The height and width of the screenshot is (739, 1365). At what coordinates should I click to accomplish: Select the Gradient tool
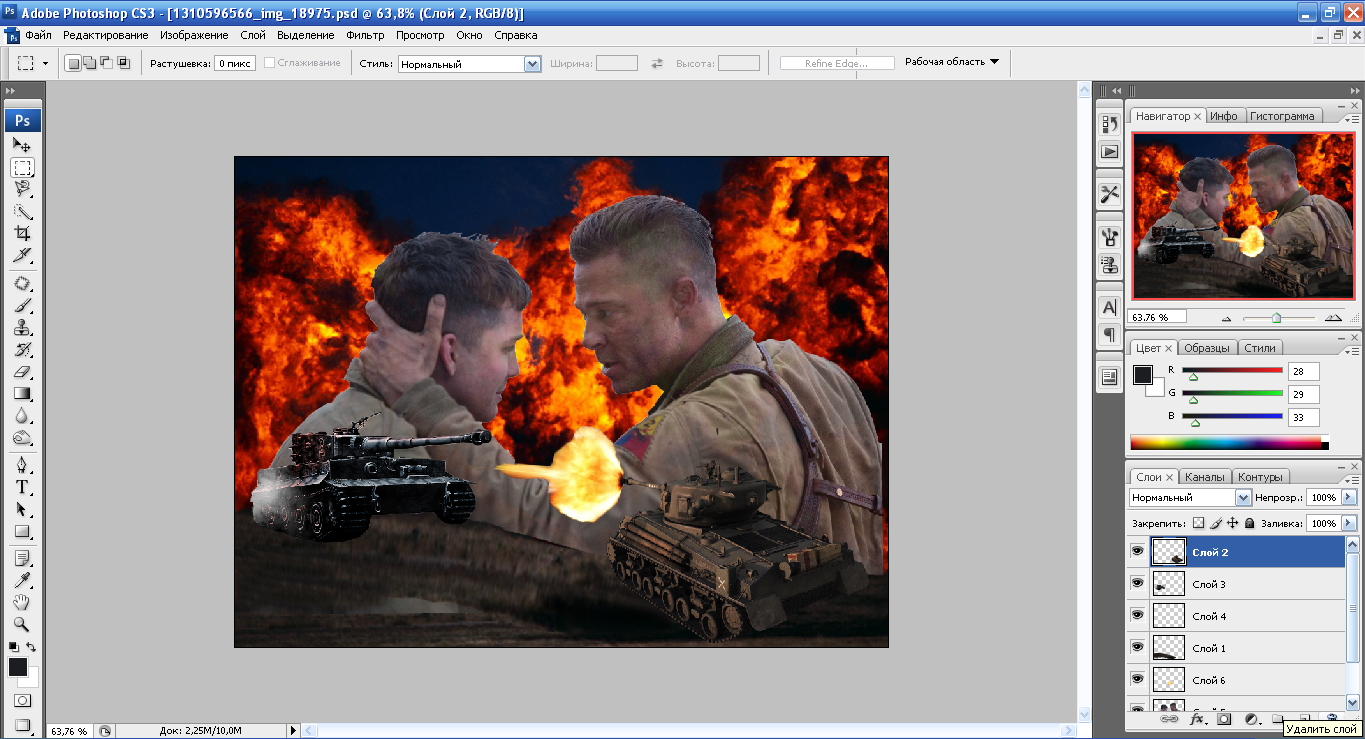(x=22, y=394)
